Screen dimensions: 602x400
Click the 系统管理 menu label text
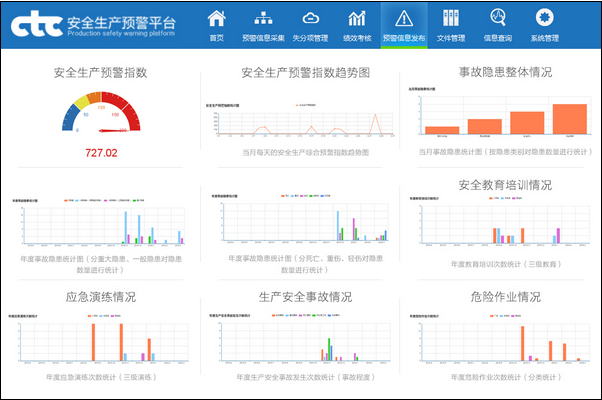[x=544, y=38]
